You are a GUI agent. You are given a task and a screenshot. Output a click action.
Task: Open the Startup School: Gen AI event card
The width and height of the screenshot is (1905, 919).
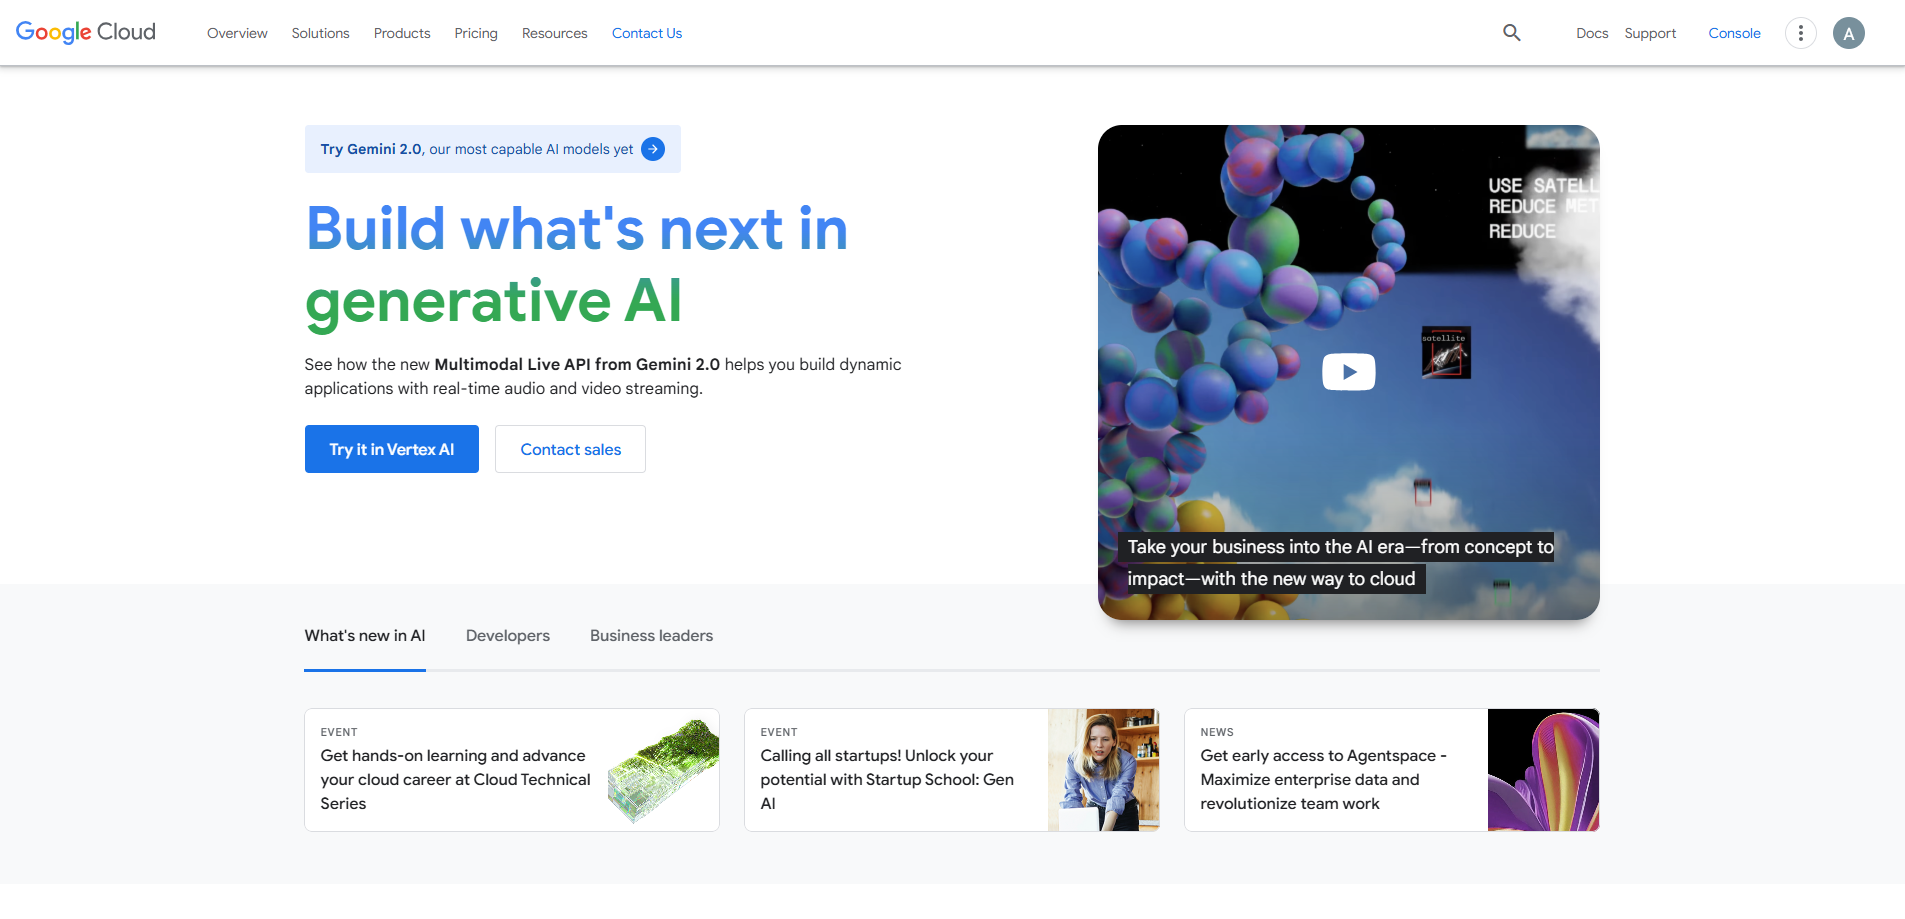point(952,770)
